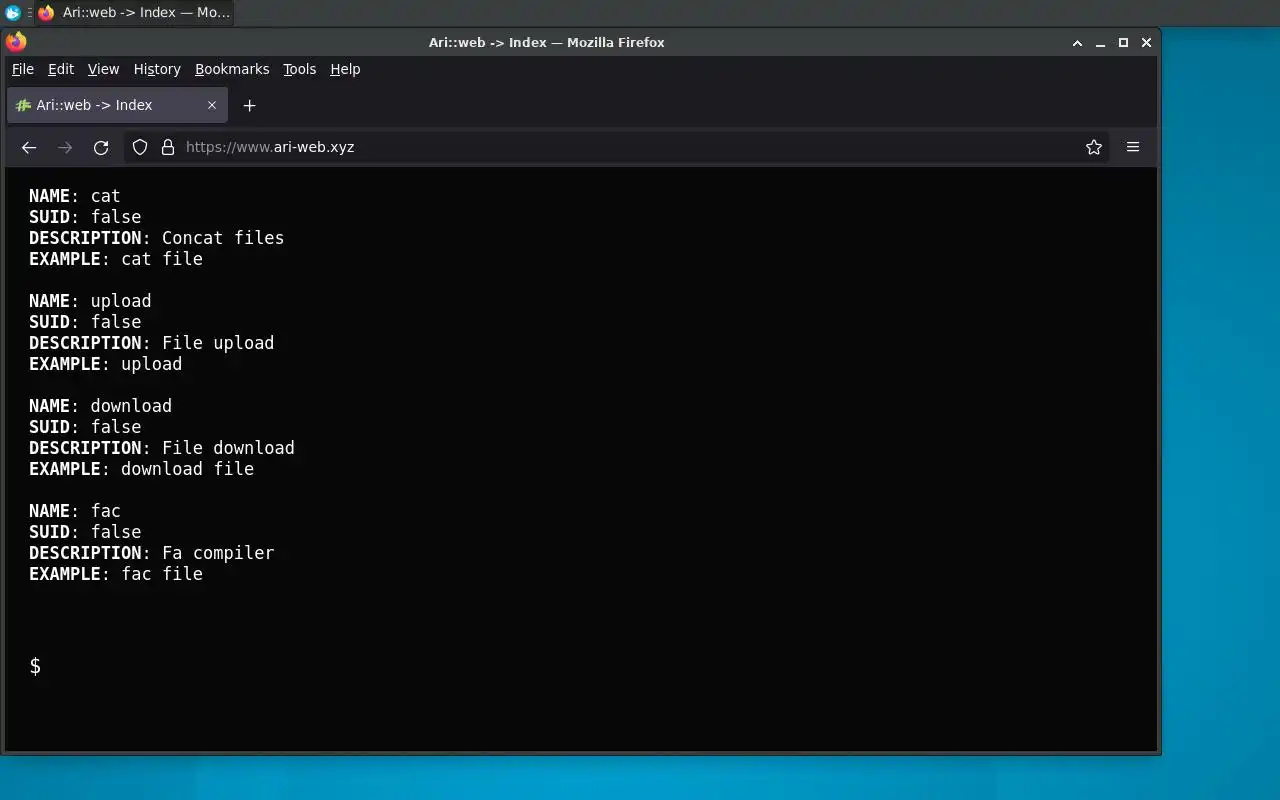
Task: Click 'DESCRIPTION: Fa compiler' text
Action: [x=151, y=553]
